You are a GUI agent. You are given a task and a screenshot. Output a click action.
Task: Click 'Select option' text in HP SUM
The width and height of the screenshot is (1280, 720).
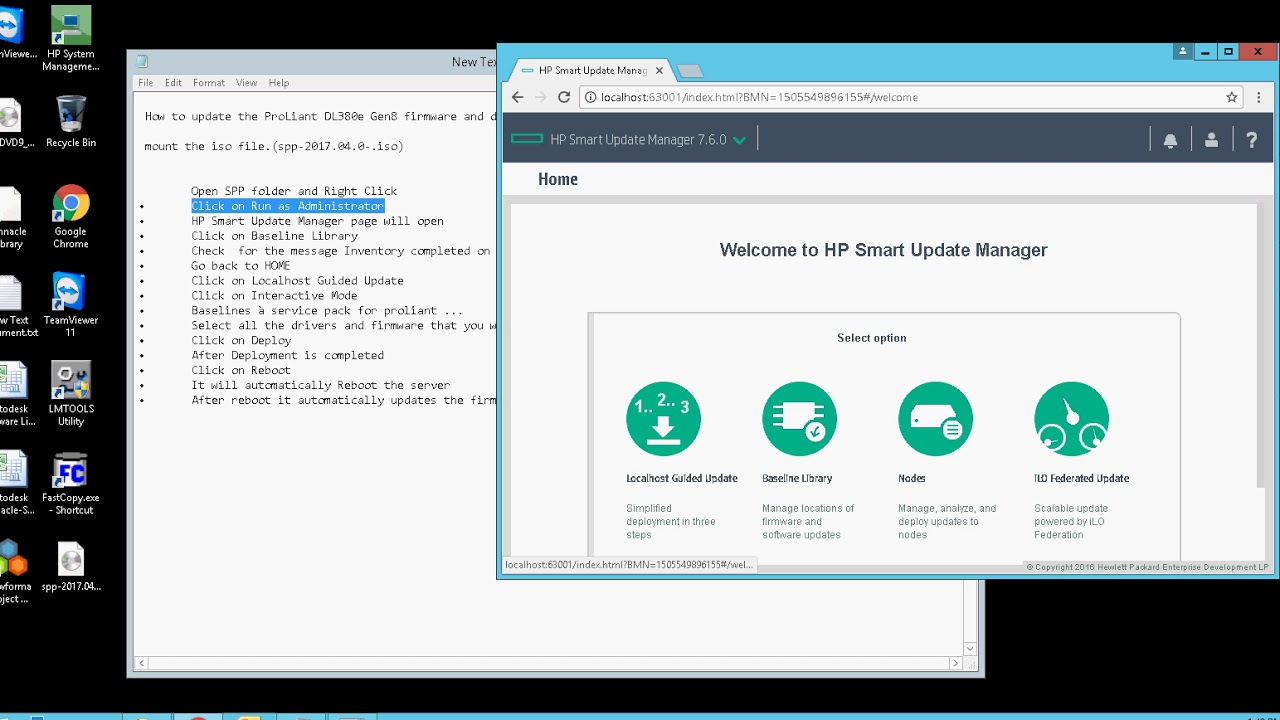pyautogui.click(x=871, y=338)
